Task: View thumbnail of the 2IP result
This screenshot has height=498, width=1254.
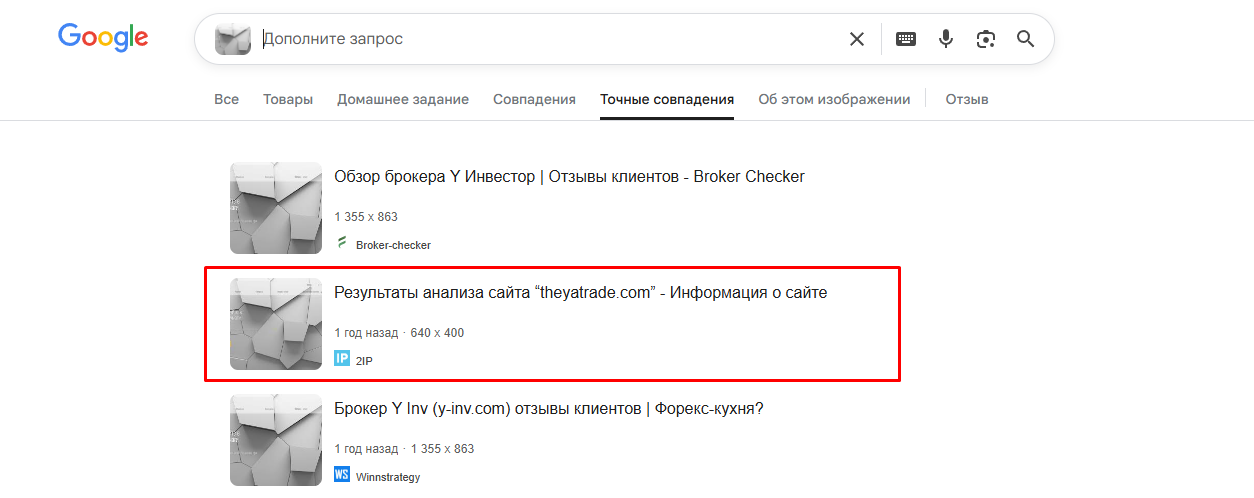Action: tap(276, 324)
